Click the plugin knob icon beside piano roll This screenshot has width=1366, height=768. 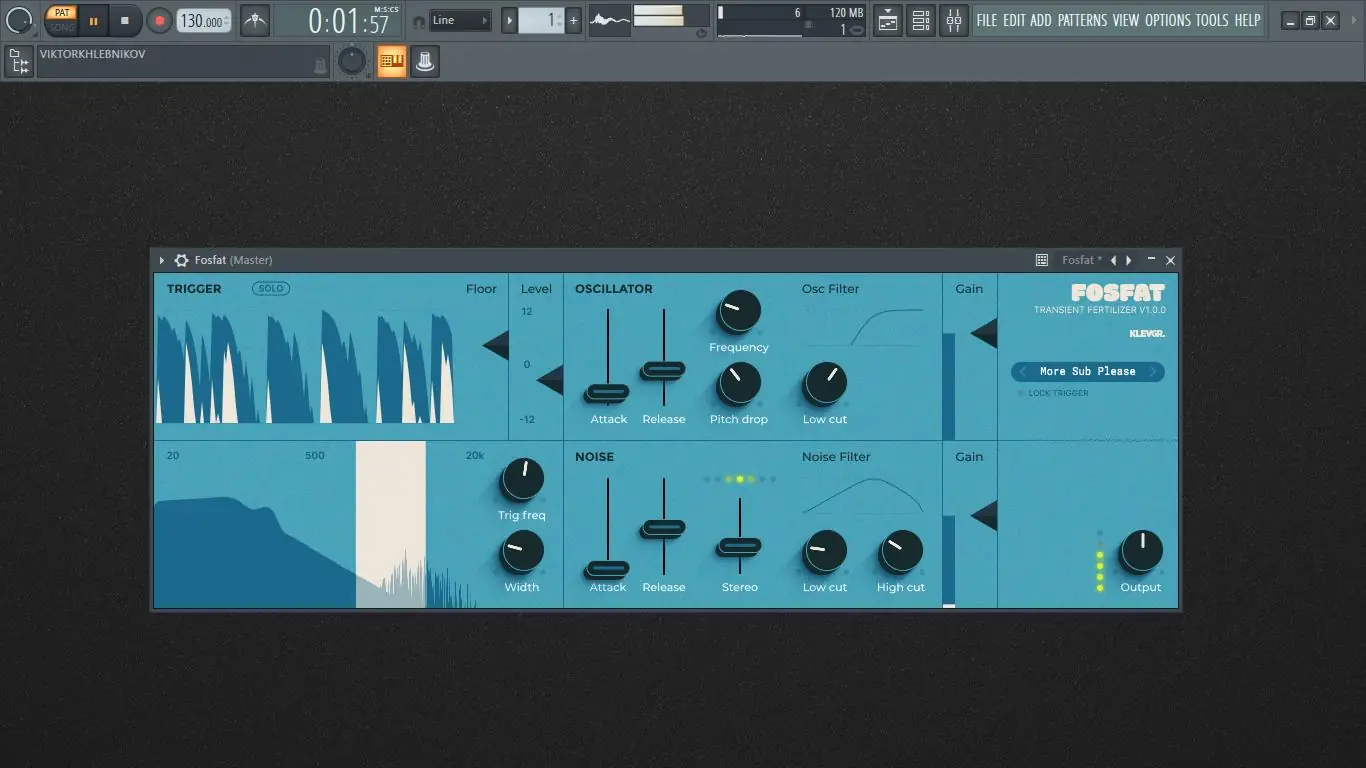(x=424, y=62)
